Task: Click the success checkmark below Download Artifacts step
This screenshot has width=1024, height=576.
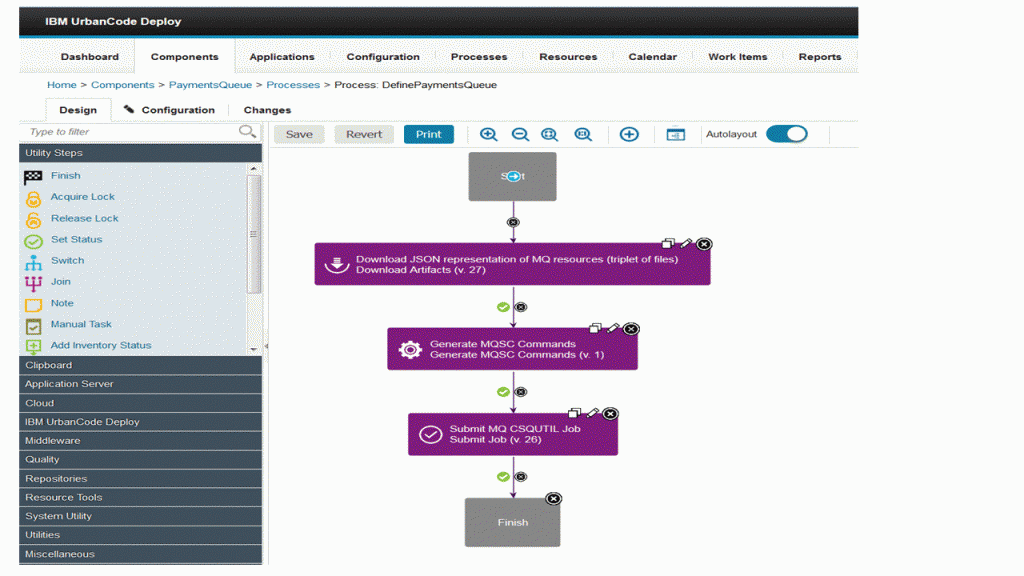Action: pos(503,307)
